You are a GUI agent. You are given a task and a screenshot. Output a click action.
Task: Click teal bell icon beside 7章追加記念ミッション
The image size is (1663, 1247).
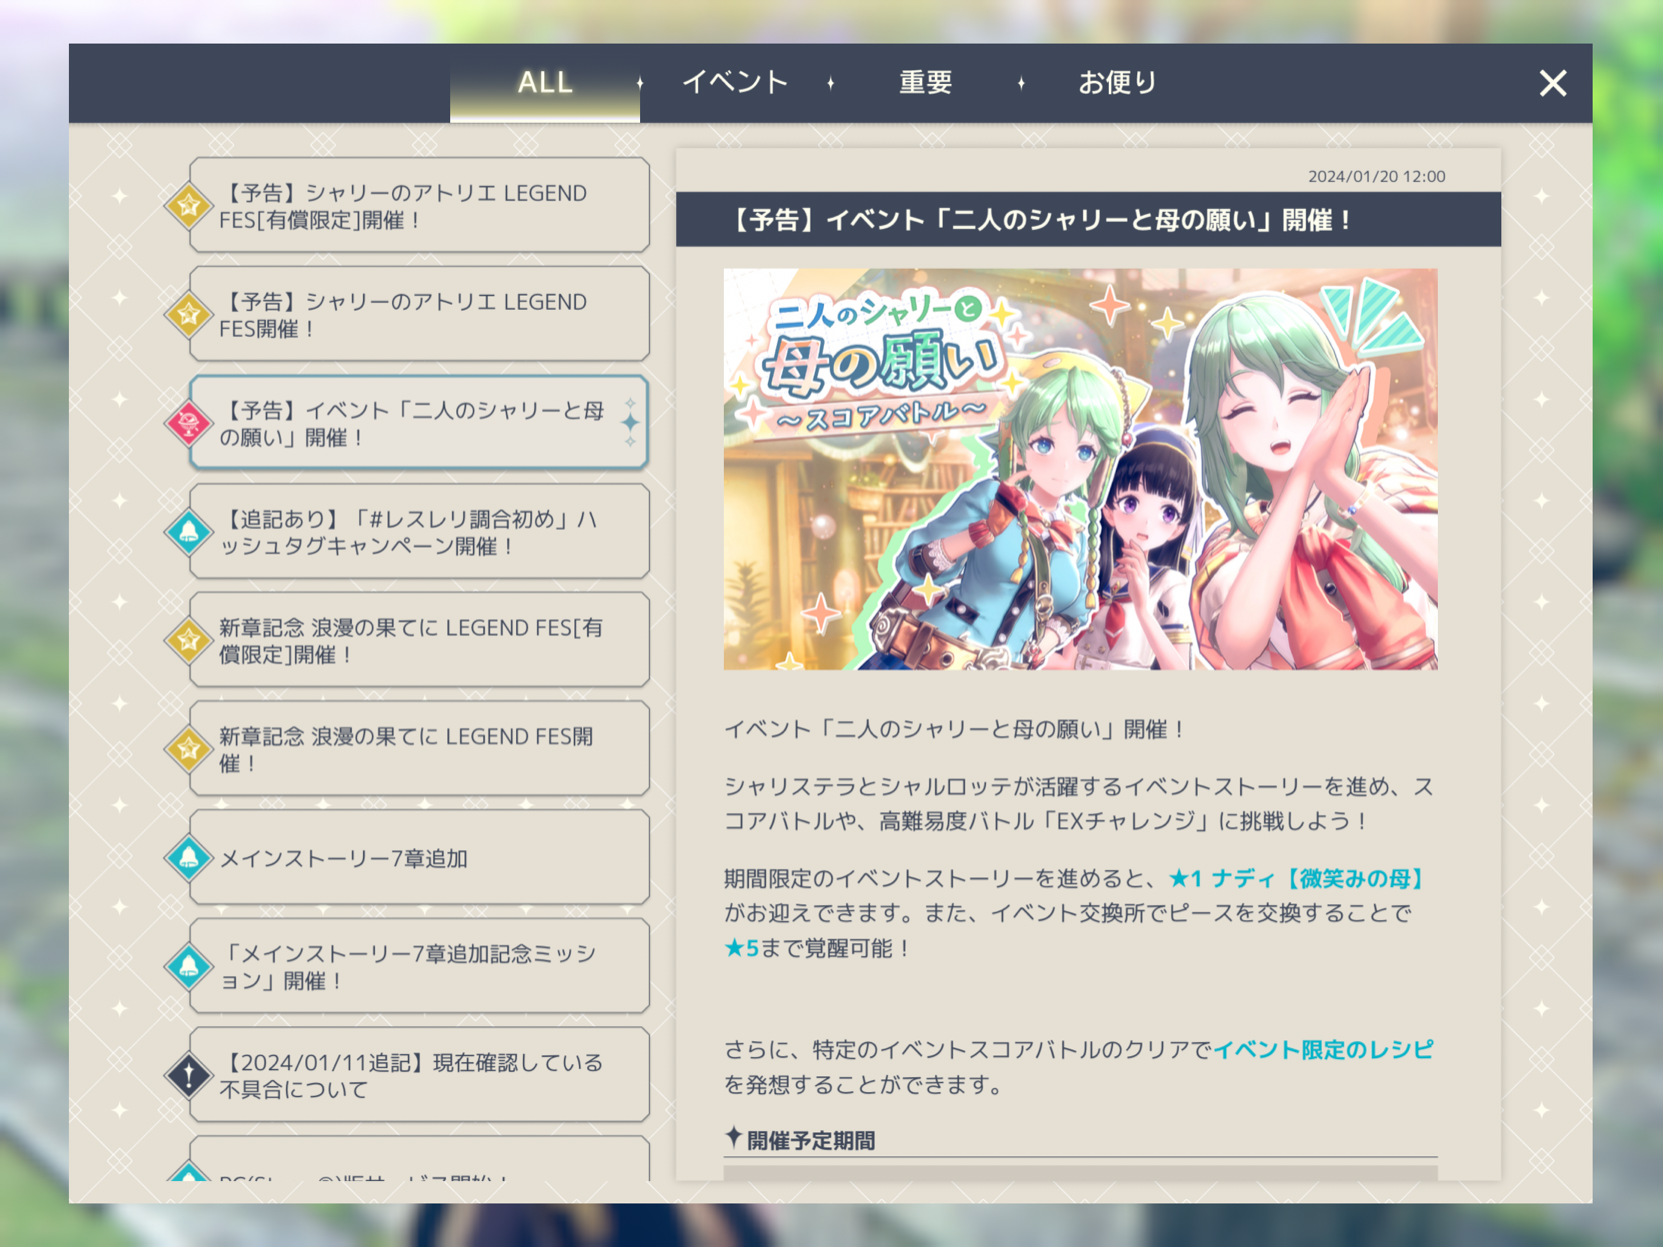(188, 967)
